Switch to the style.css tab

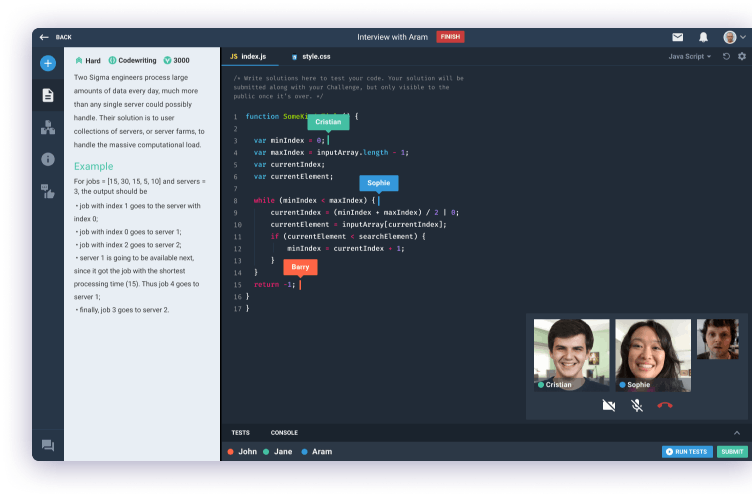311,57
